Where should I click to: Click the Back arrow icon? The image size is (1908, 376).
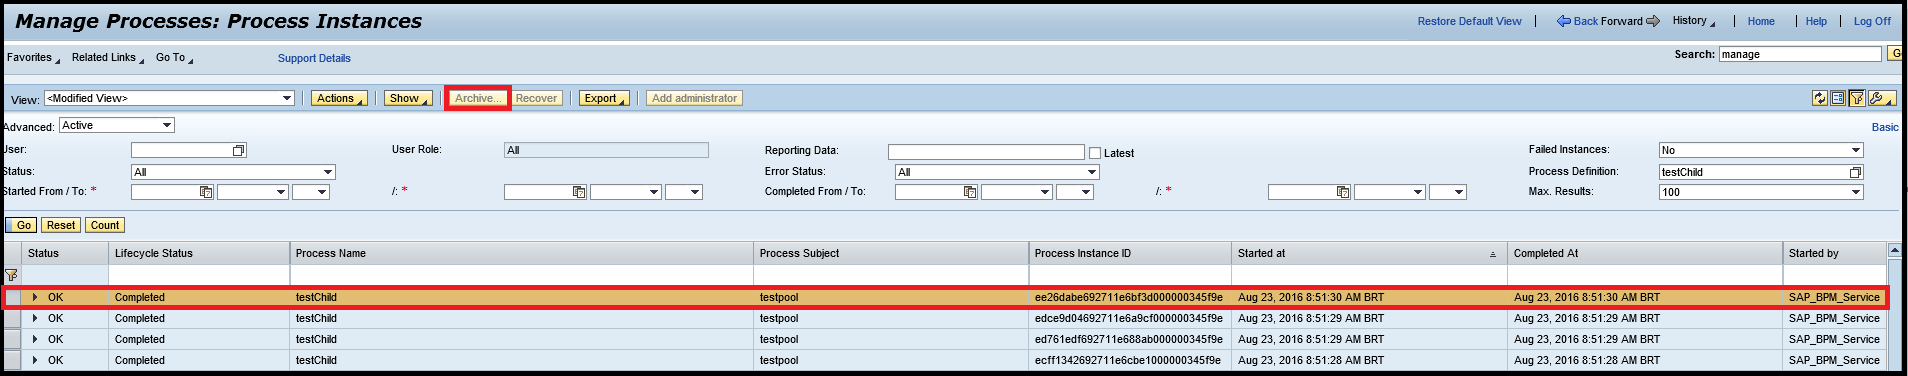[1563, 21]
